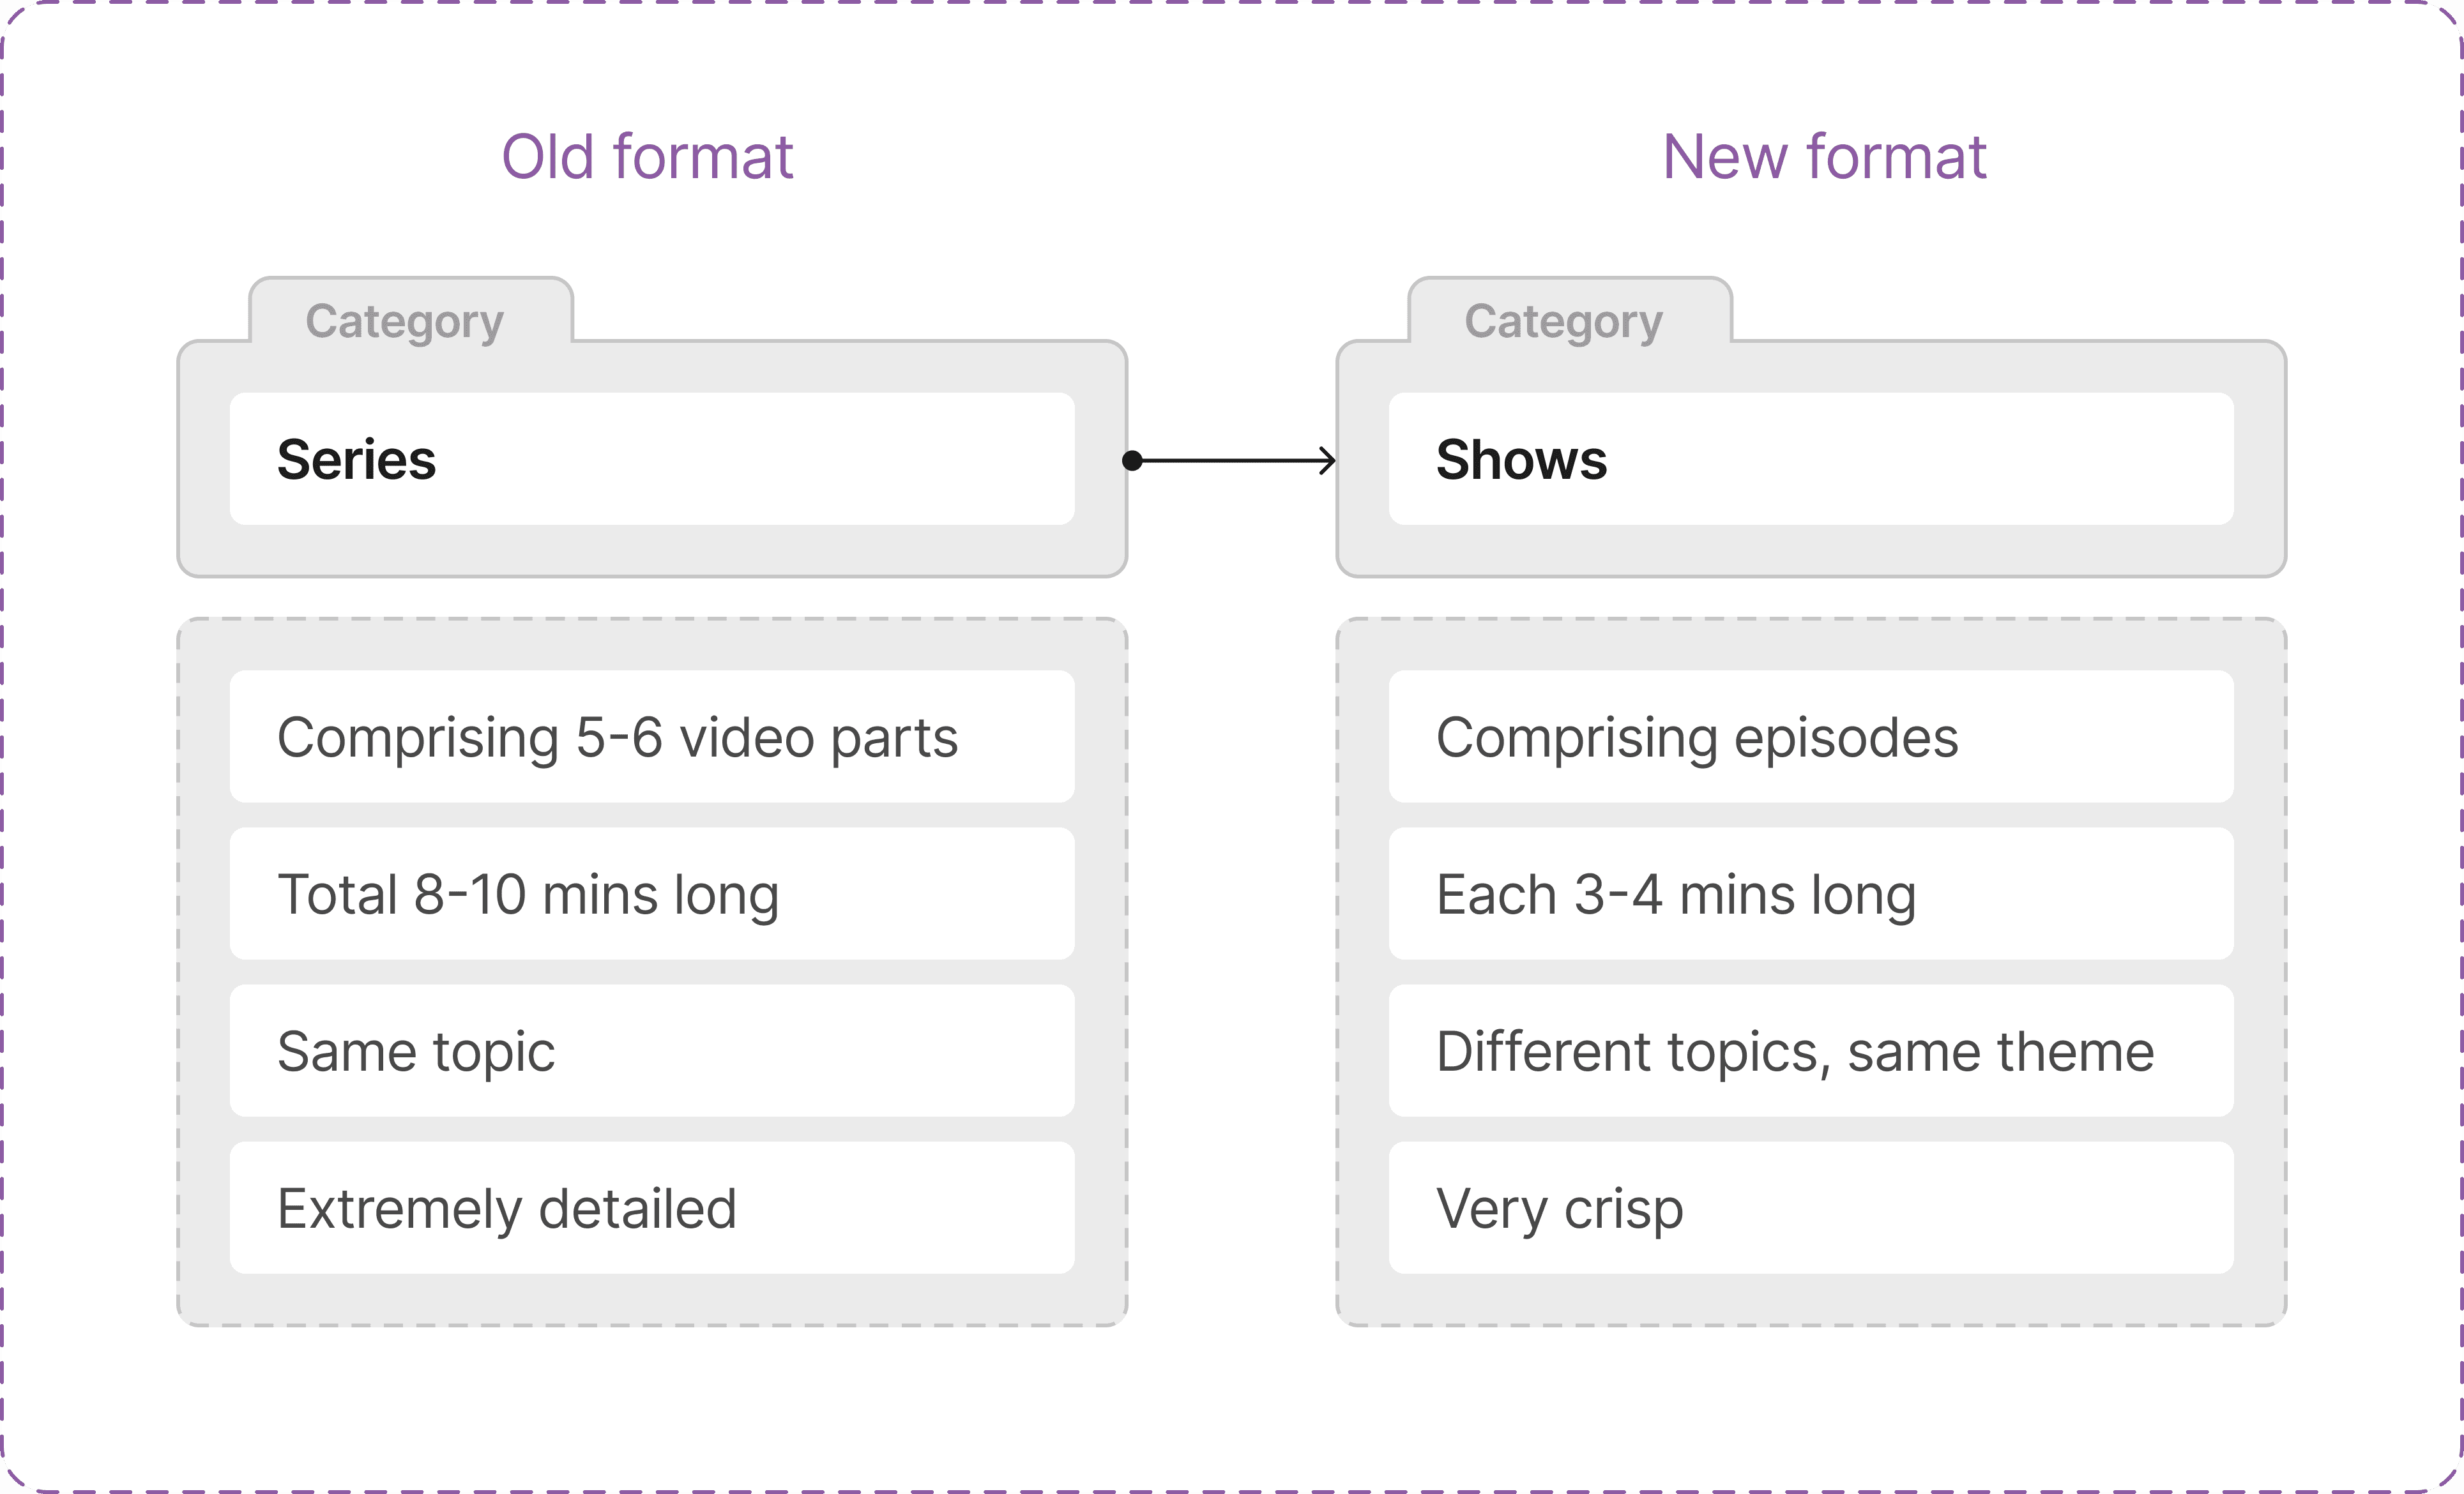Click the word Category above Shows
2464x1494 pixels.
[x=1563, y=321]
